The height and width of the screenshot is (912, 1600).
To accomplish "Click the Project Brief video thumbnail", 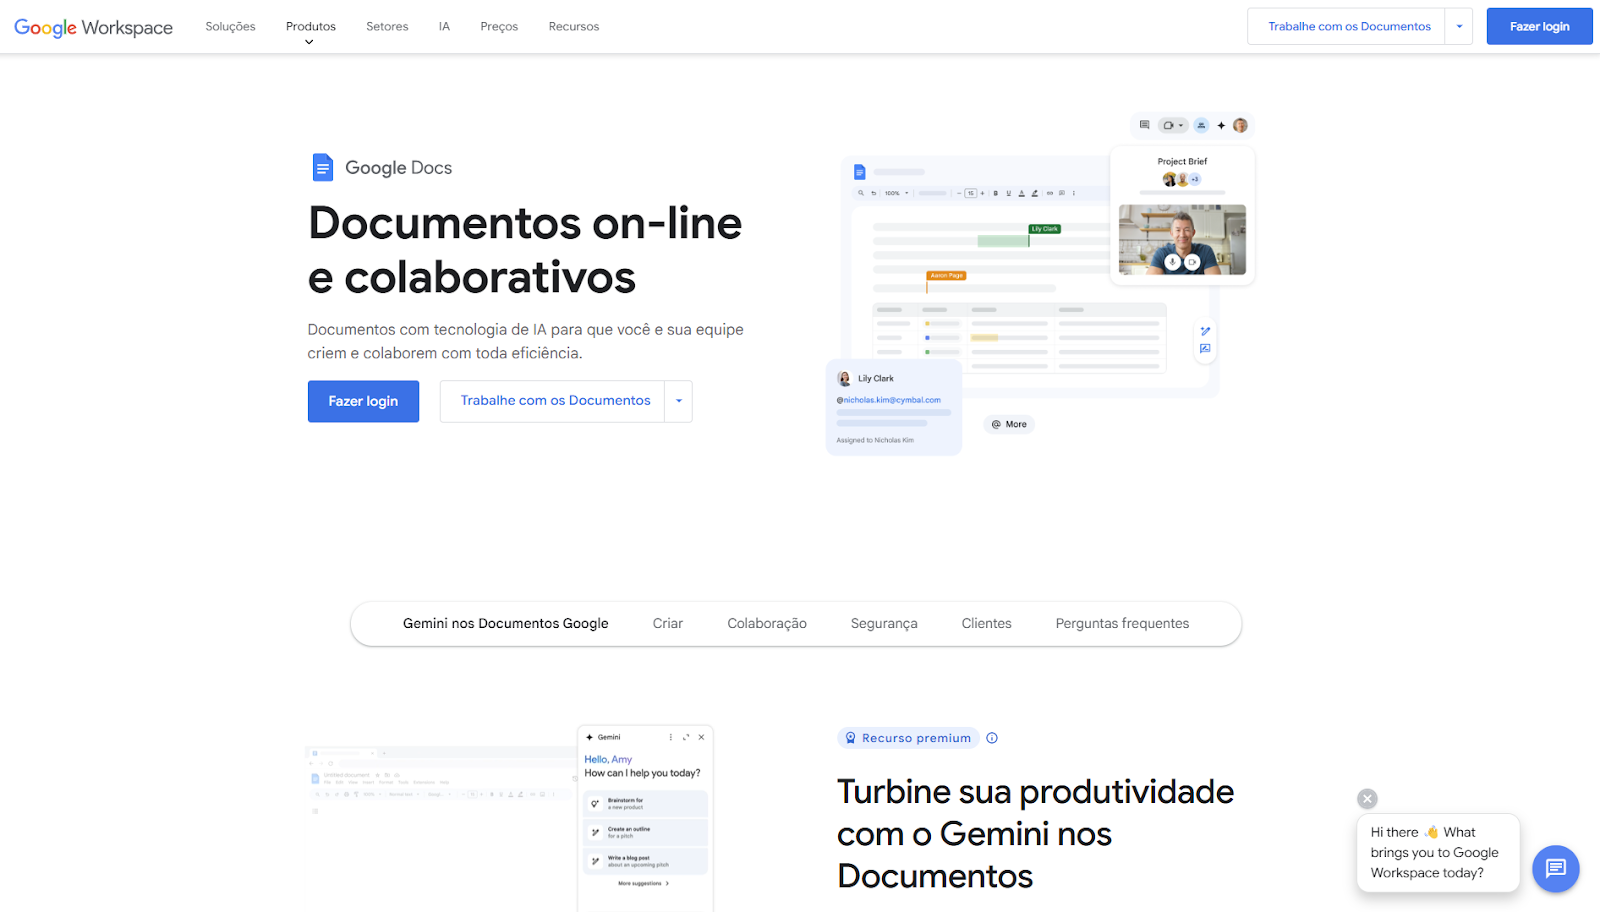I will tap(1182, 240).
